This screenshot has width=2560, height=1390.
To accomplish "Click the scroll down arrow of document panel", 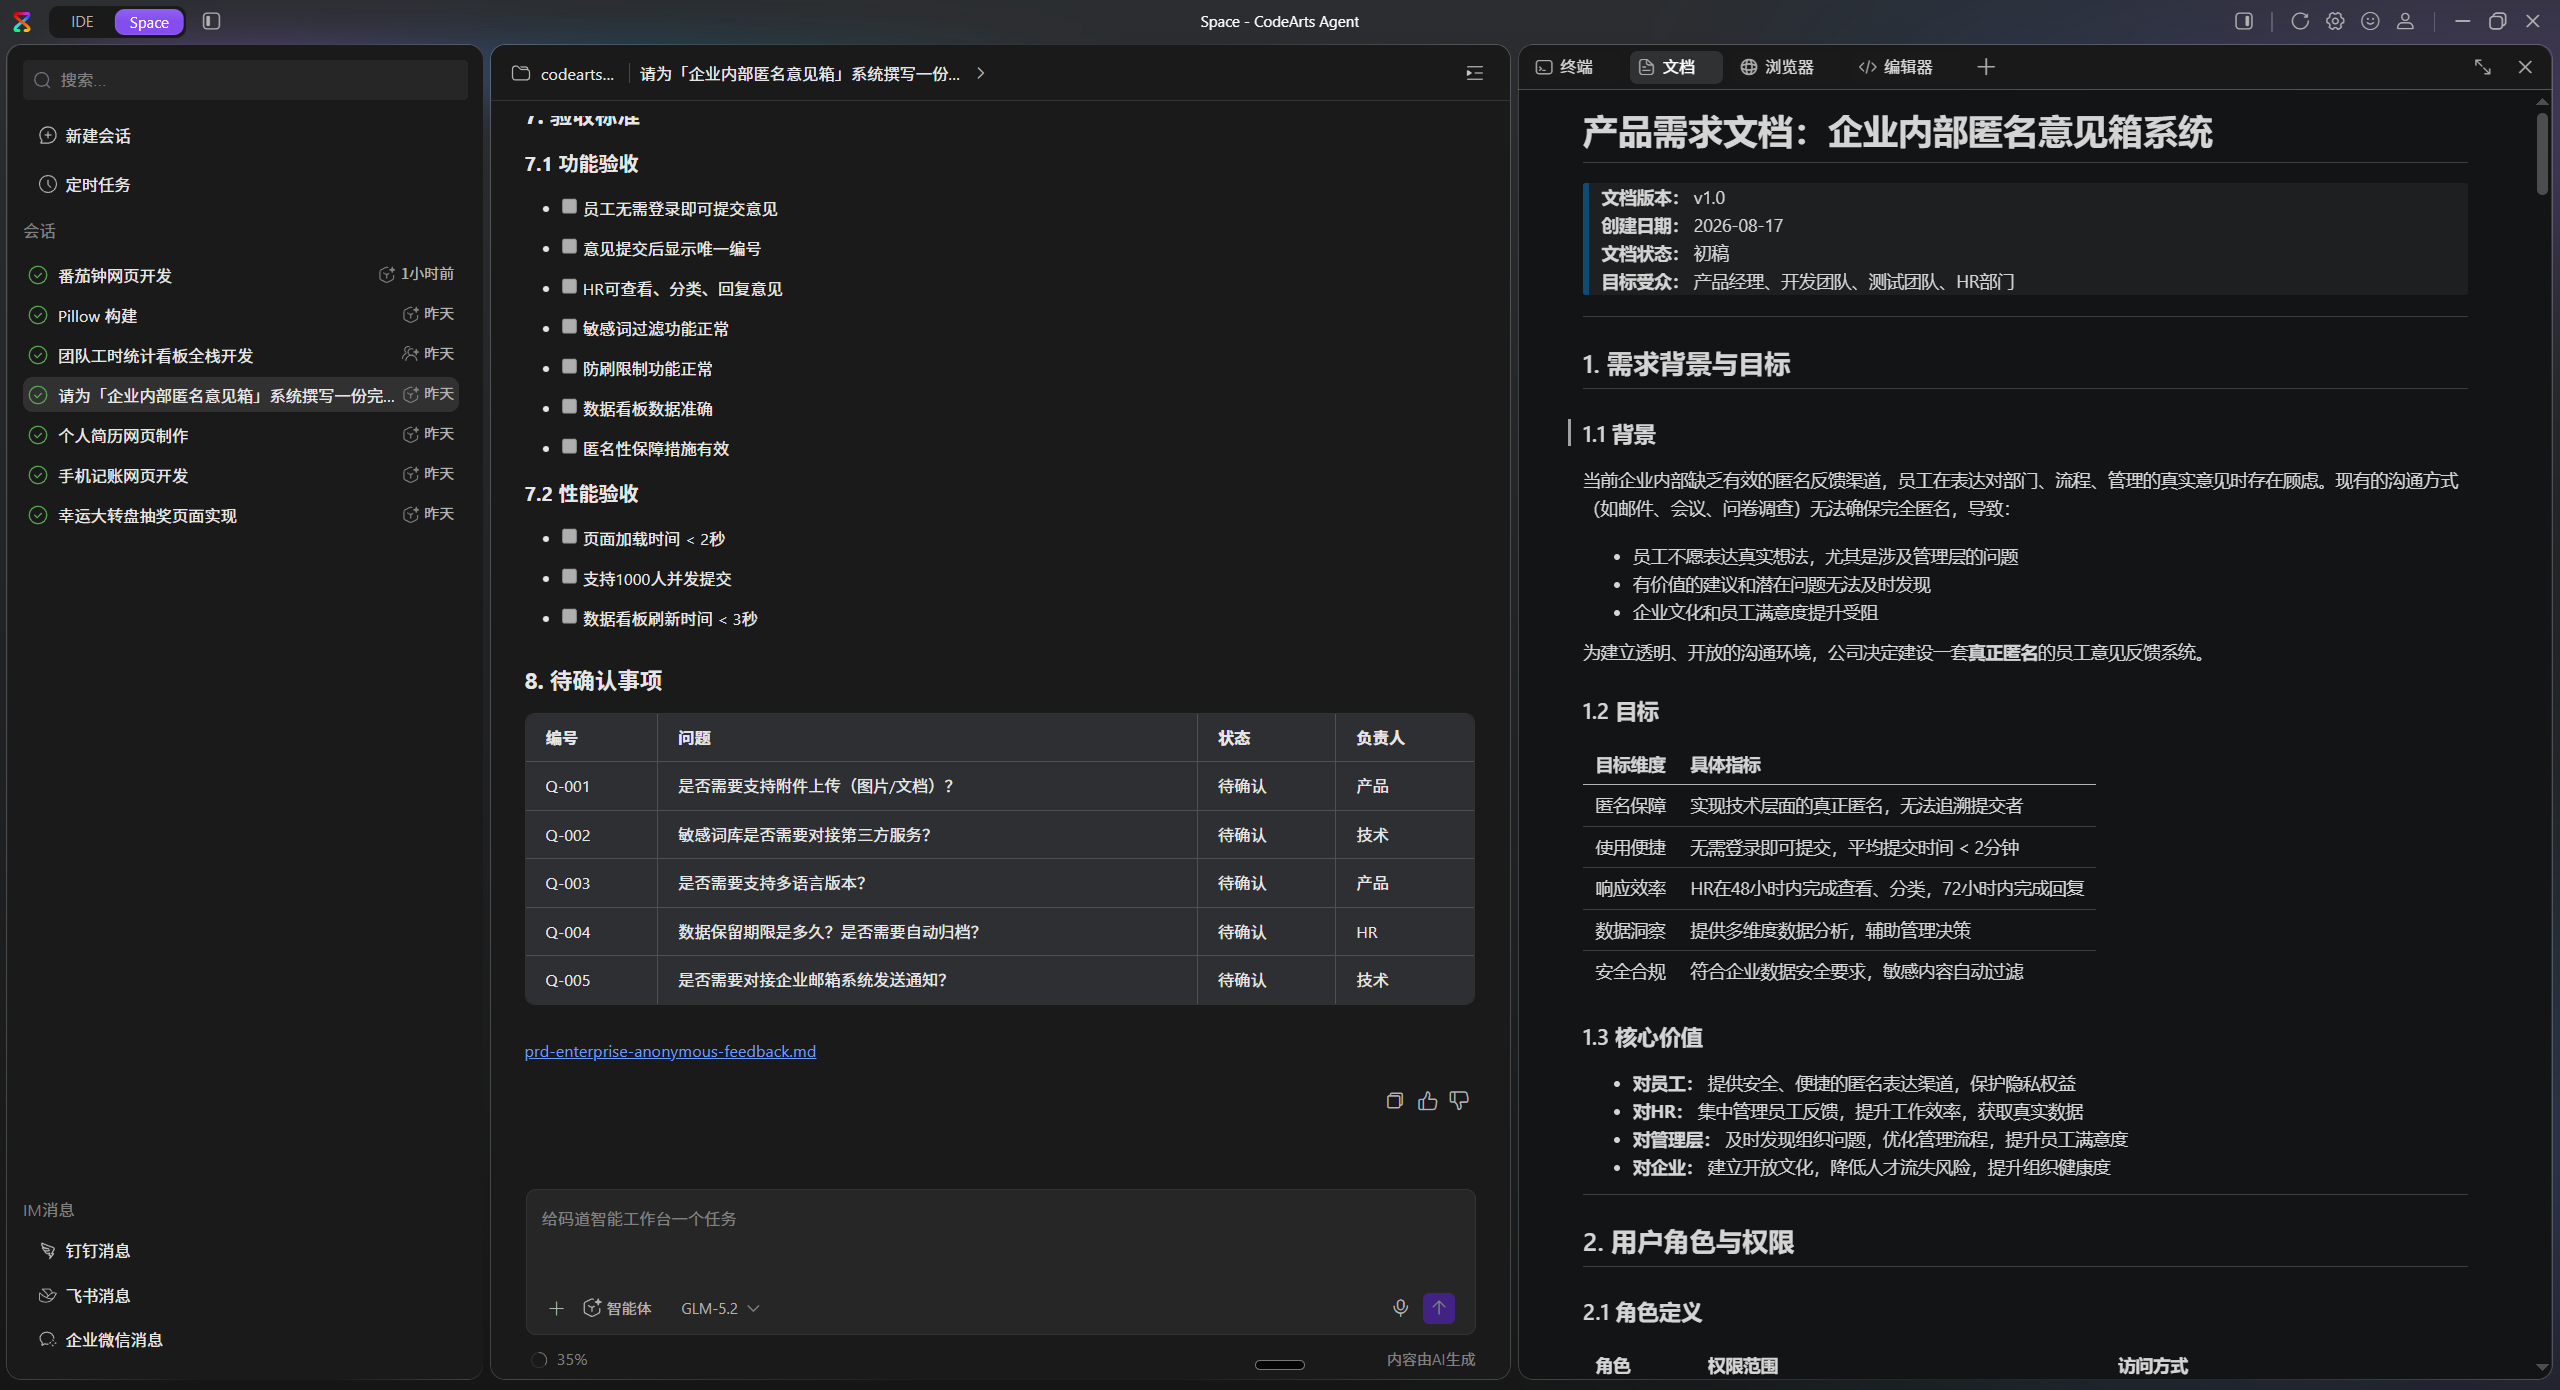I will pos(2543,1368).
